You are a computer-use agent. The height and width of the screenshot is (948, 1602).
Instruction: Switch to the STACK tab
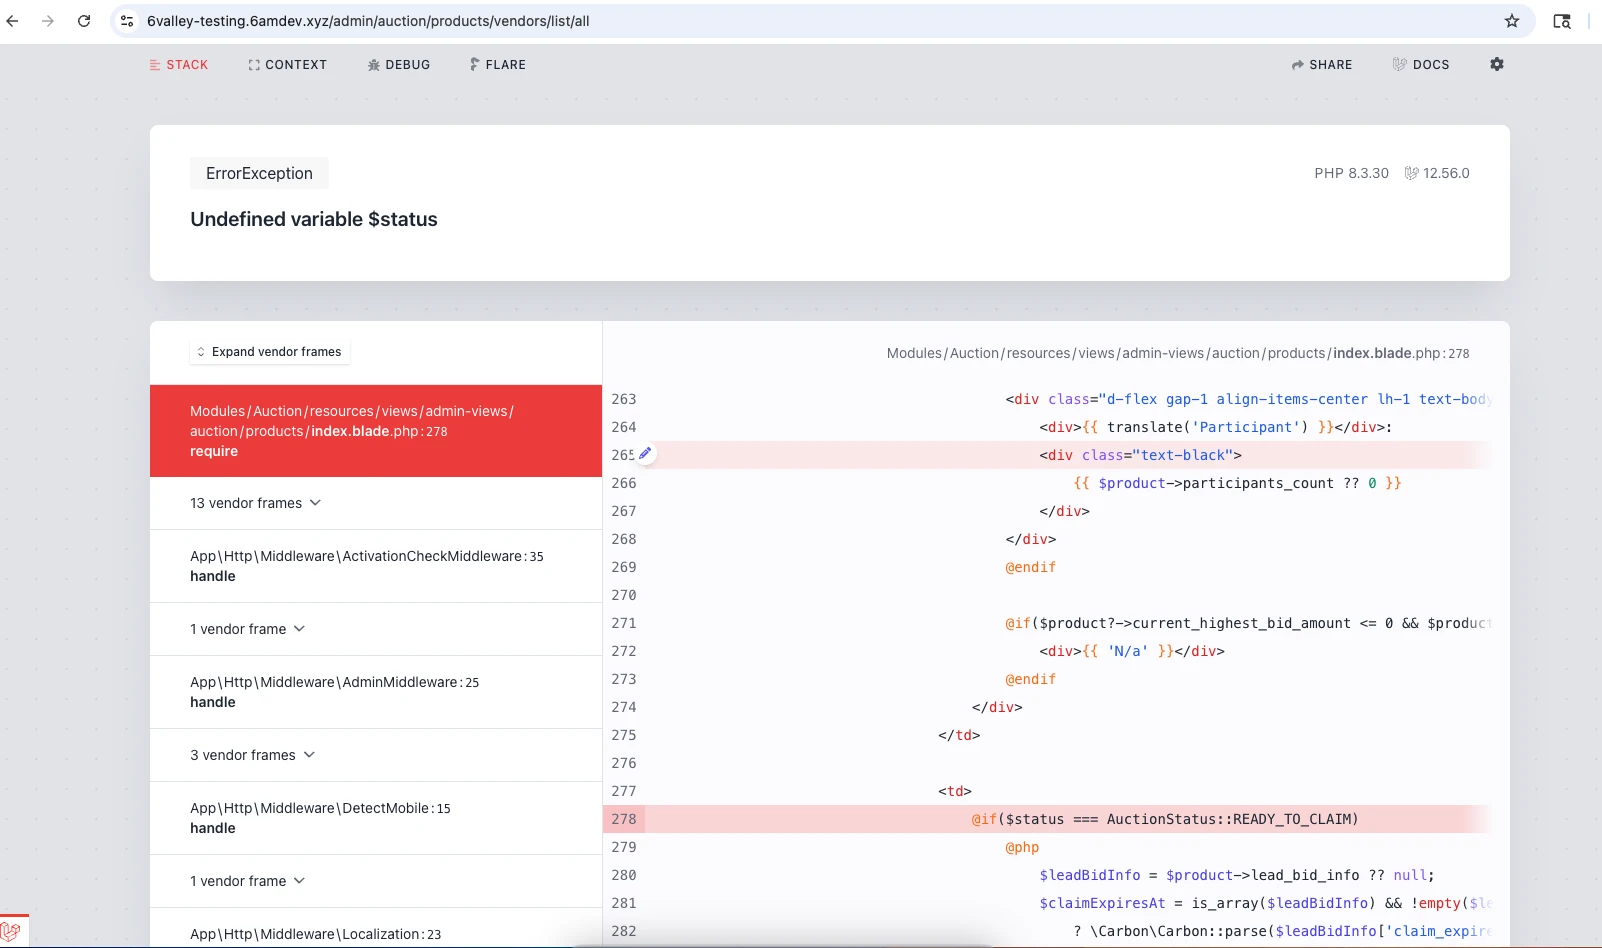(179, 65)
